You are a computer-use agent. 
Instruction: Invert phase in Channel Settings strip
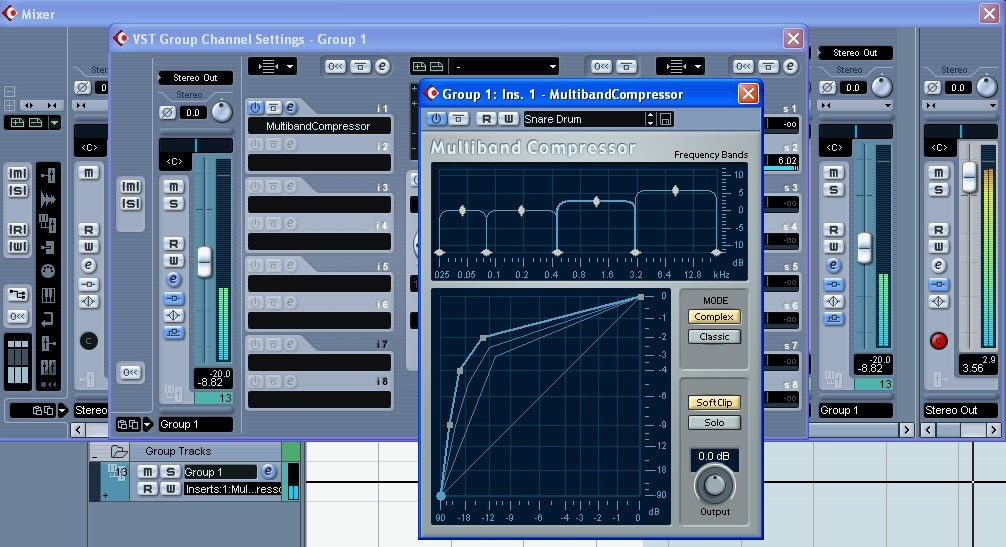(167, 113)
